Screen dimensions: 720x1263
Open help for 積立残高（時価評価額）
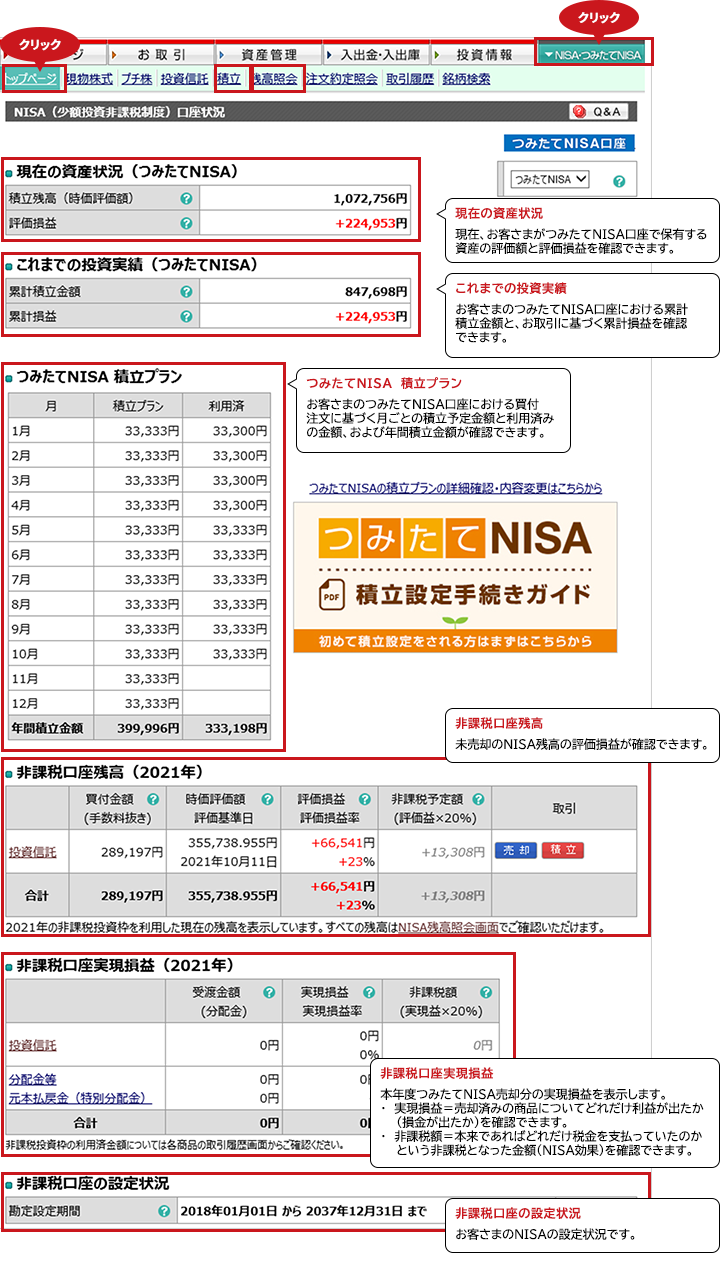(185, 198)
